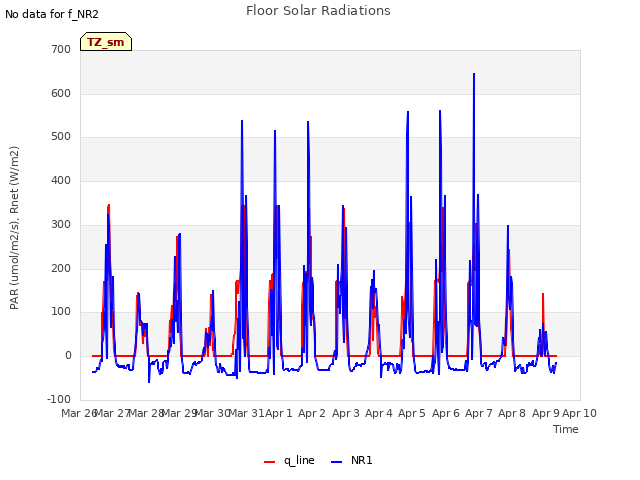This screenshot has height=480, width=640.
Task: Click the x-axis label 'Mar 29'
Action: click(x=180, y=413)
